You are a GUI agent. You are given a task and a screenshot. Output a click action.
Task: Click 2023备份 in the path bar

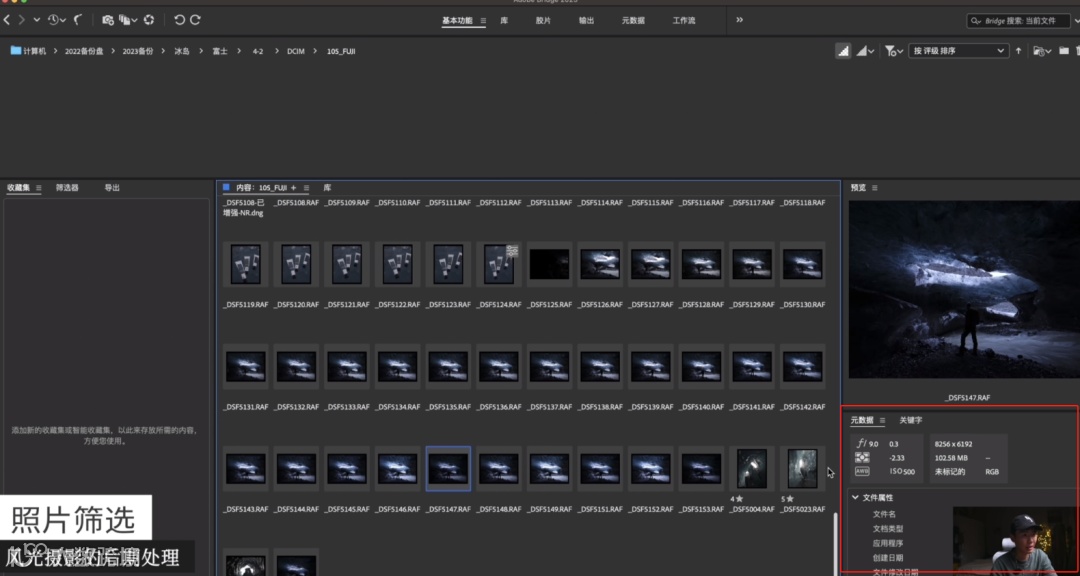pyautogui.click(x=138, y=51)
